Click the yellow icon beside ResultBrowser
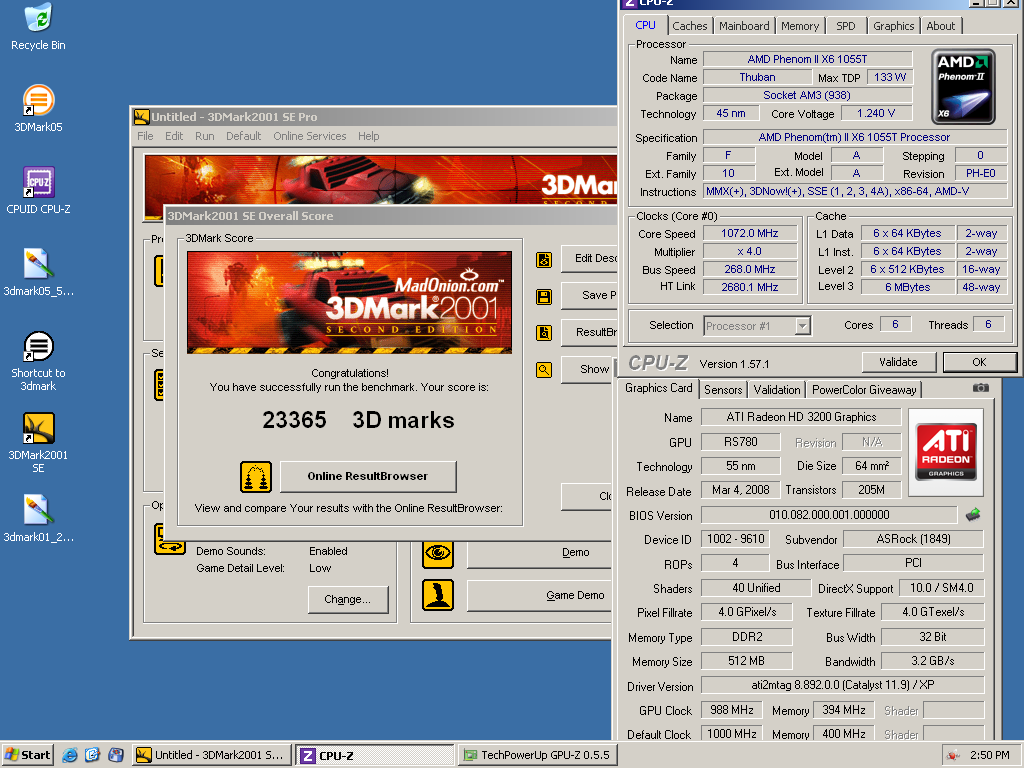The height and width of the screenshot is (768, 1024). (544, 333)
